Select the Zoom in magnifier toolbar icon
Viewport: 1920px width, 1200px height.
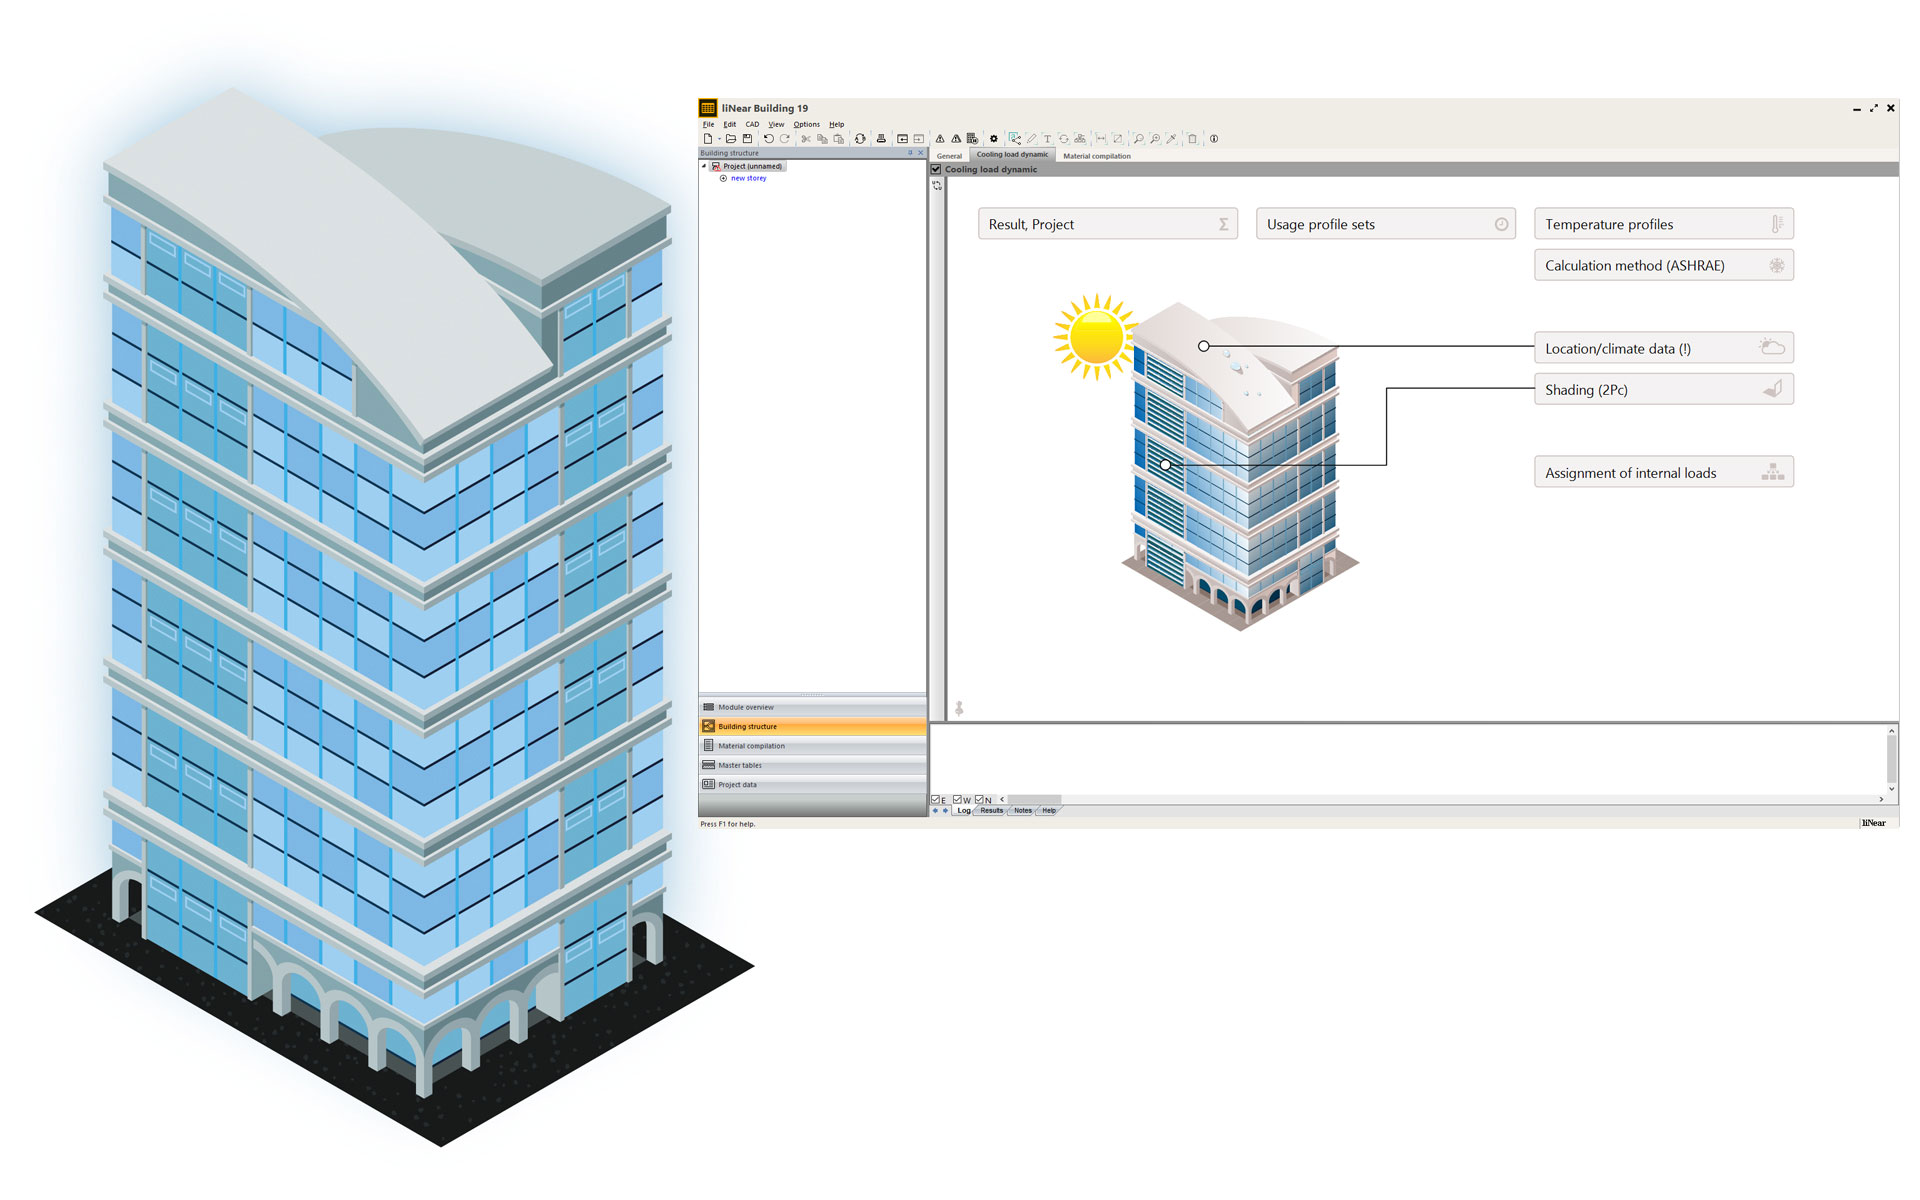(1156, 139)
